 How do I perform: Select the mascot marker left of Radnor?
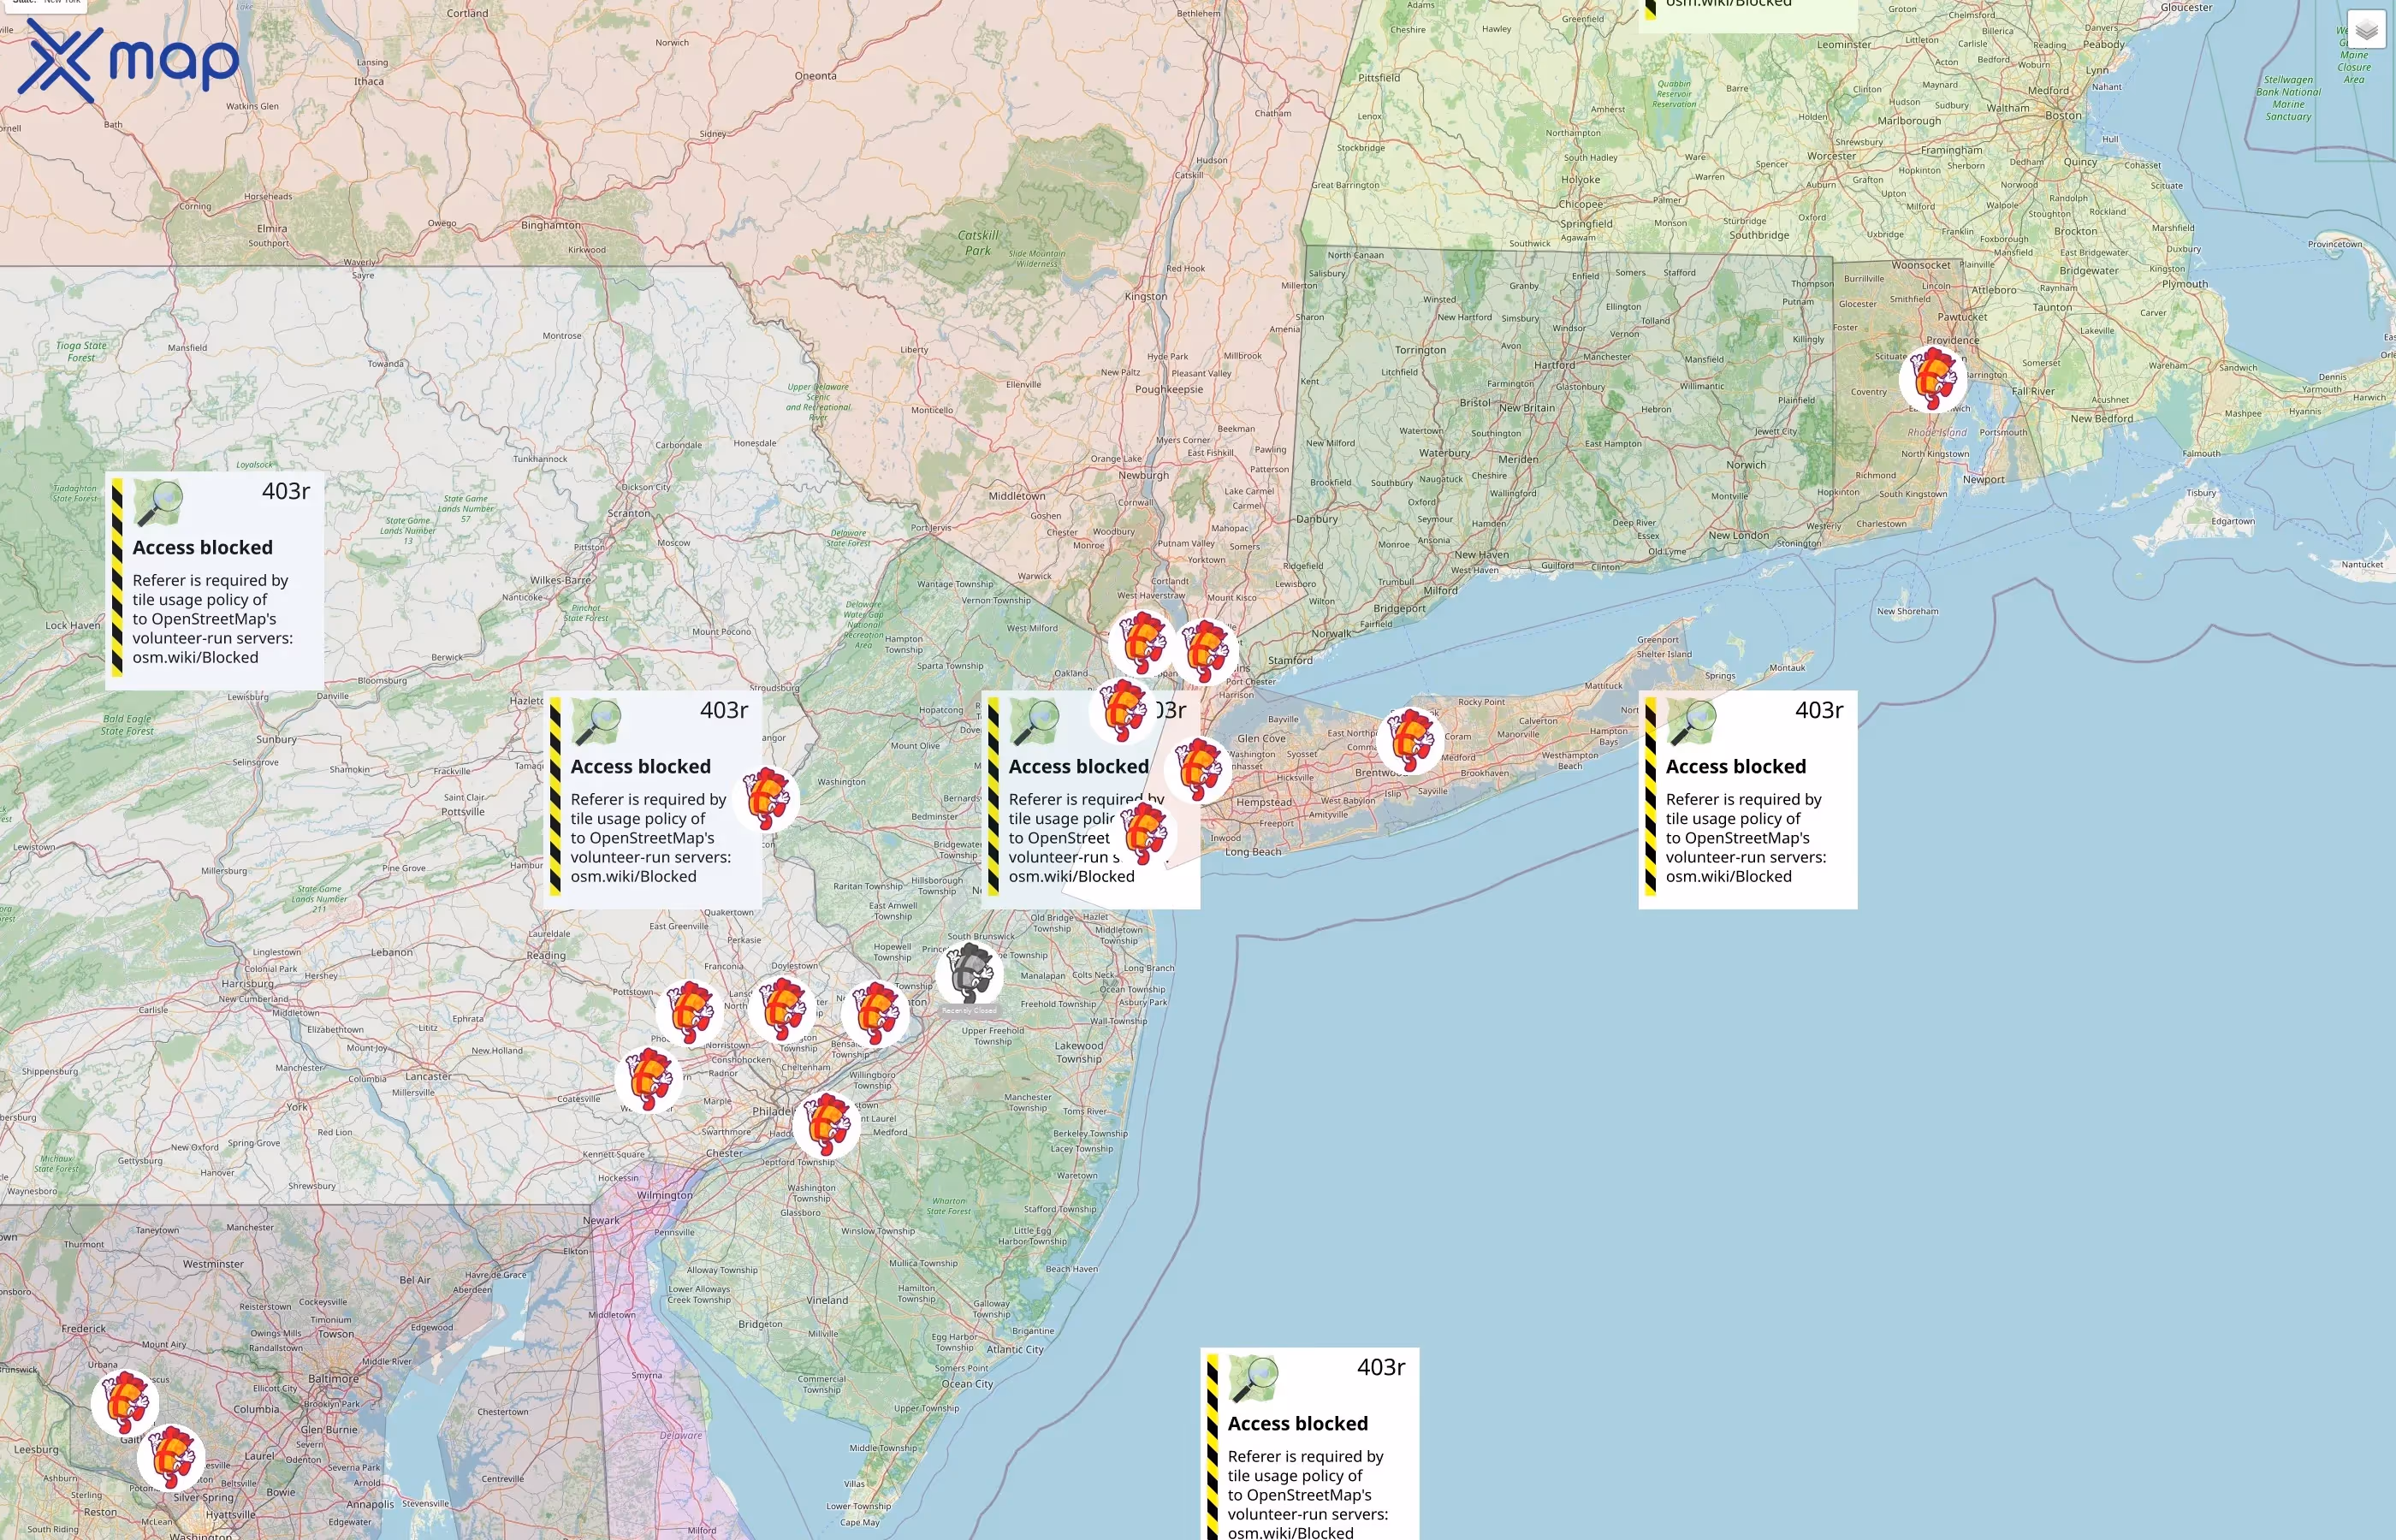pos(649,1080)
